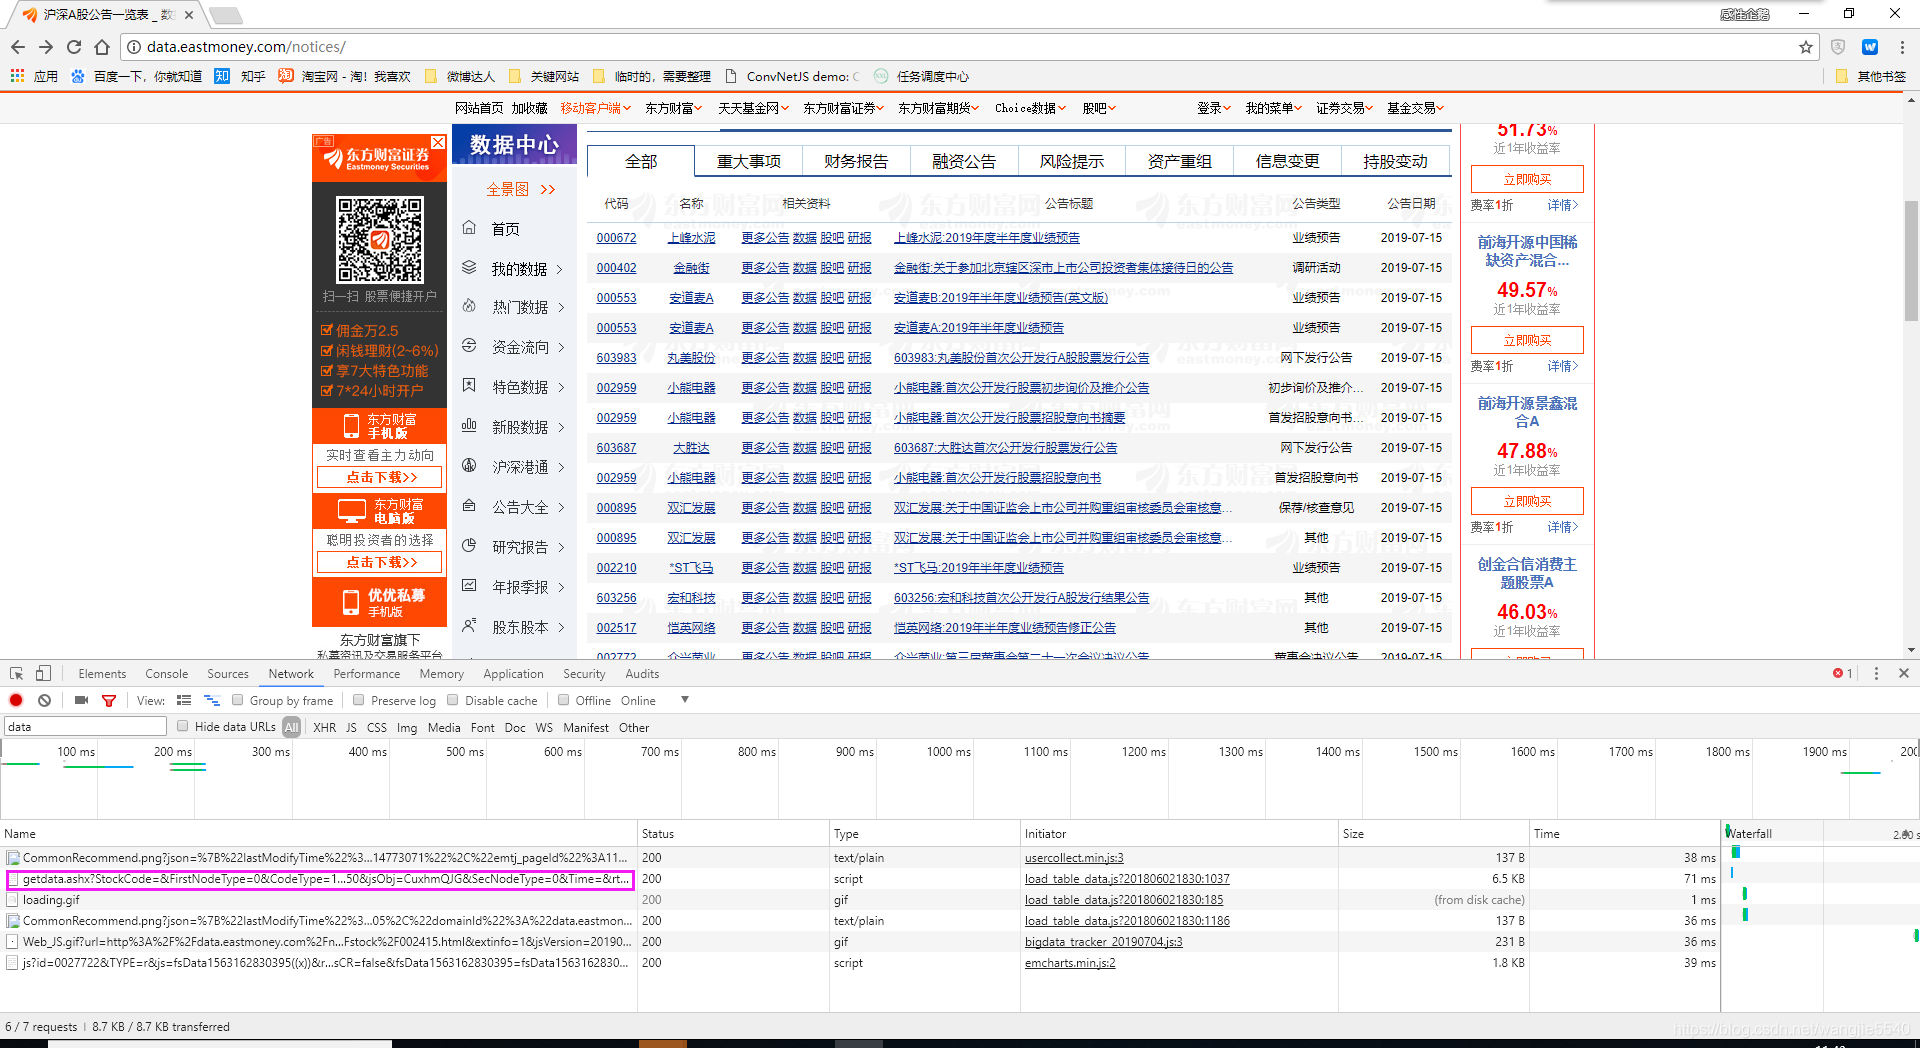The width and height of the screenshot is (1920, 1048).
Task: Tick the Disable cache checkbox
Action: pyautogui.click(x=453, y=700)
